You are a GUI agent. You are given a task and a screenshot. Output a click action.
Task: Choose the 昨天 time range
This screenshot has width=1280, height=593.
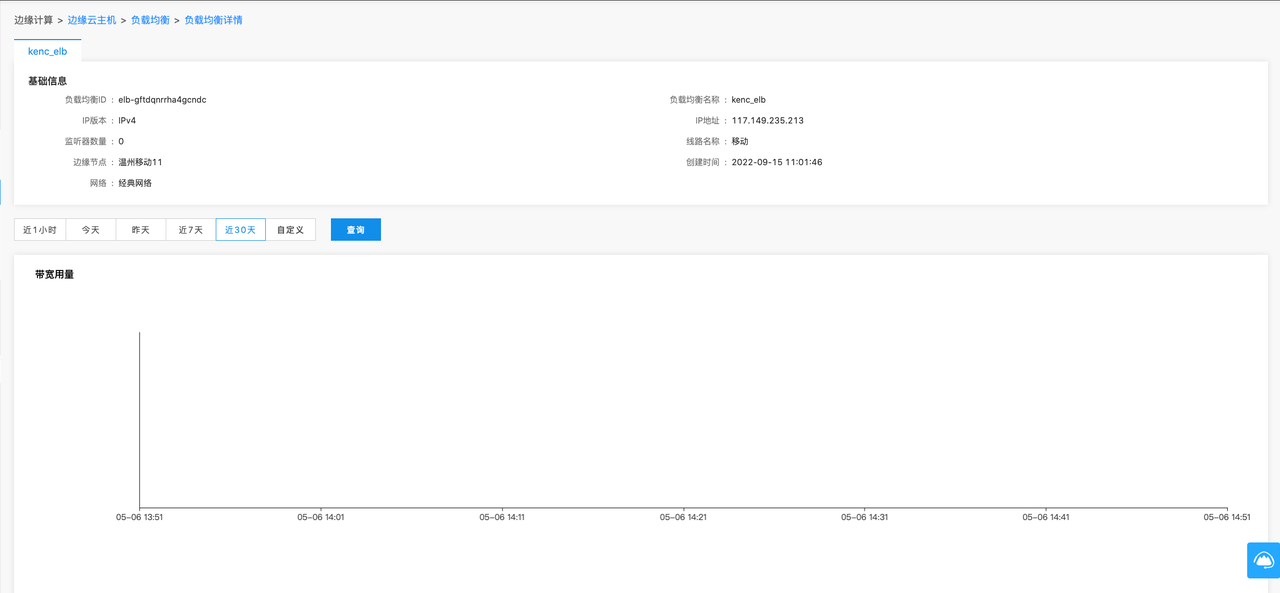pyautogui.click(x=141, y=230)
